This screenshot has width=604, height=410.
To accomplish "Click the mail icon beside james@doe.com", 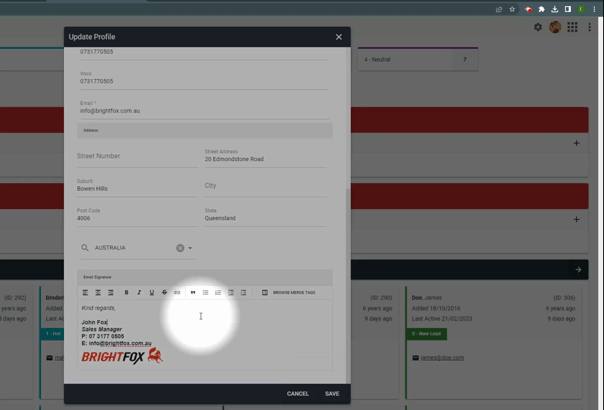I will point(415,358).
